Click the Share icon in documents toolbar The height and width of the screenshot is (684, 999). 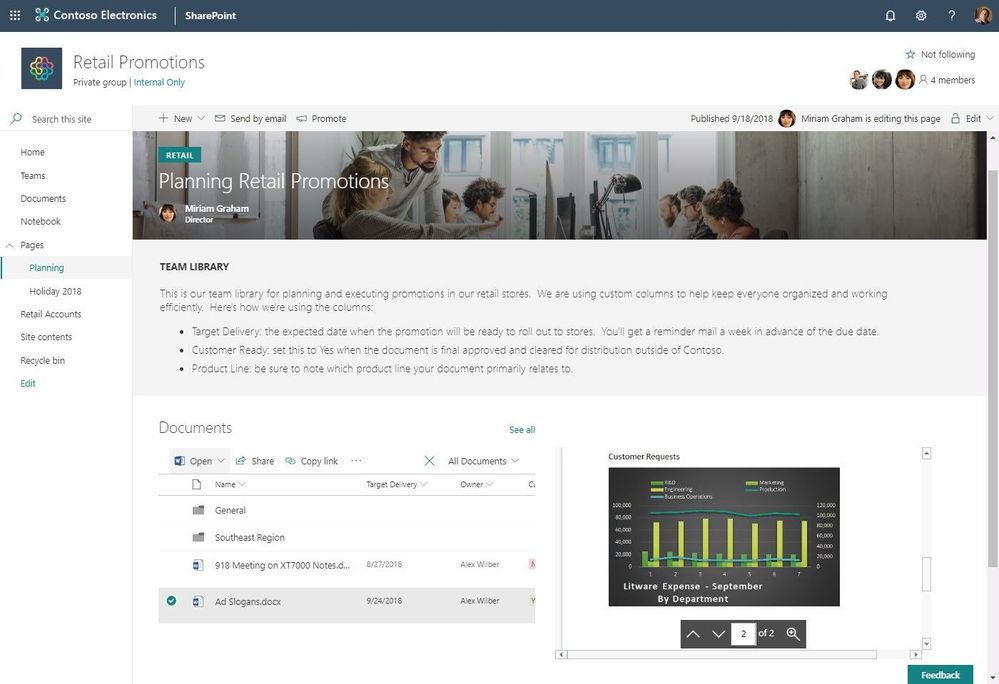241,460
